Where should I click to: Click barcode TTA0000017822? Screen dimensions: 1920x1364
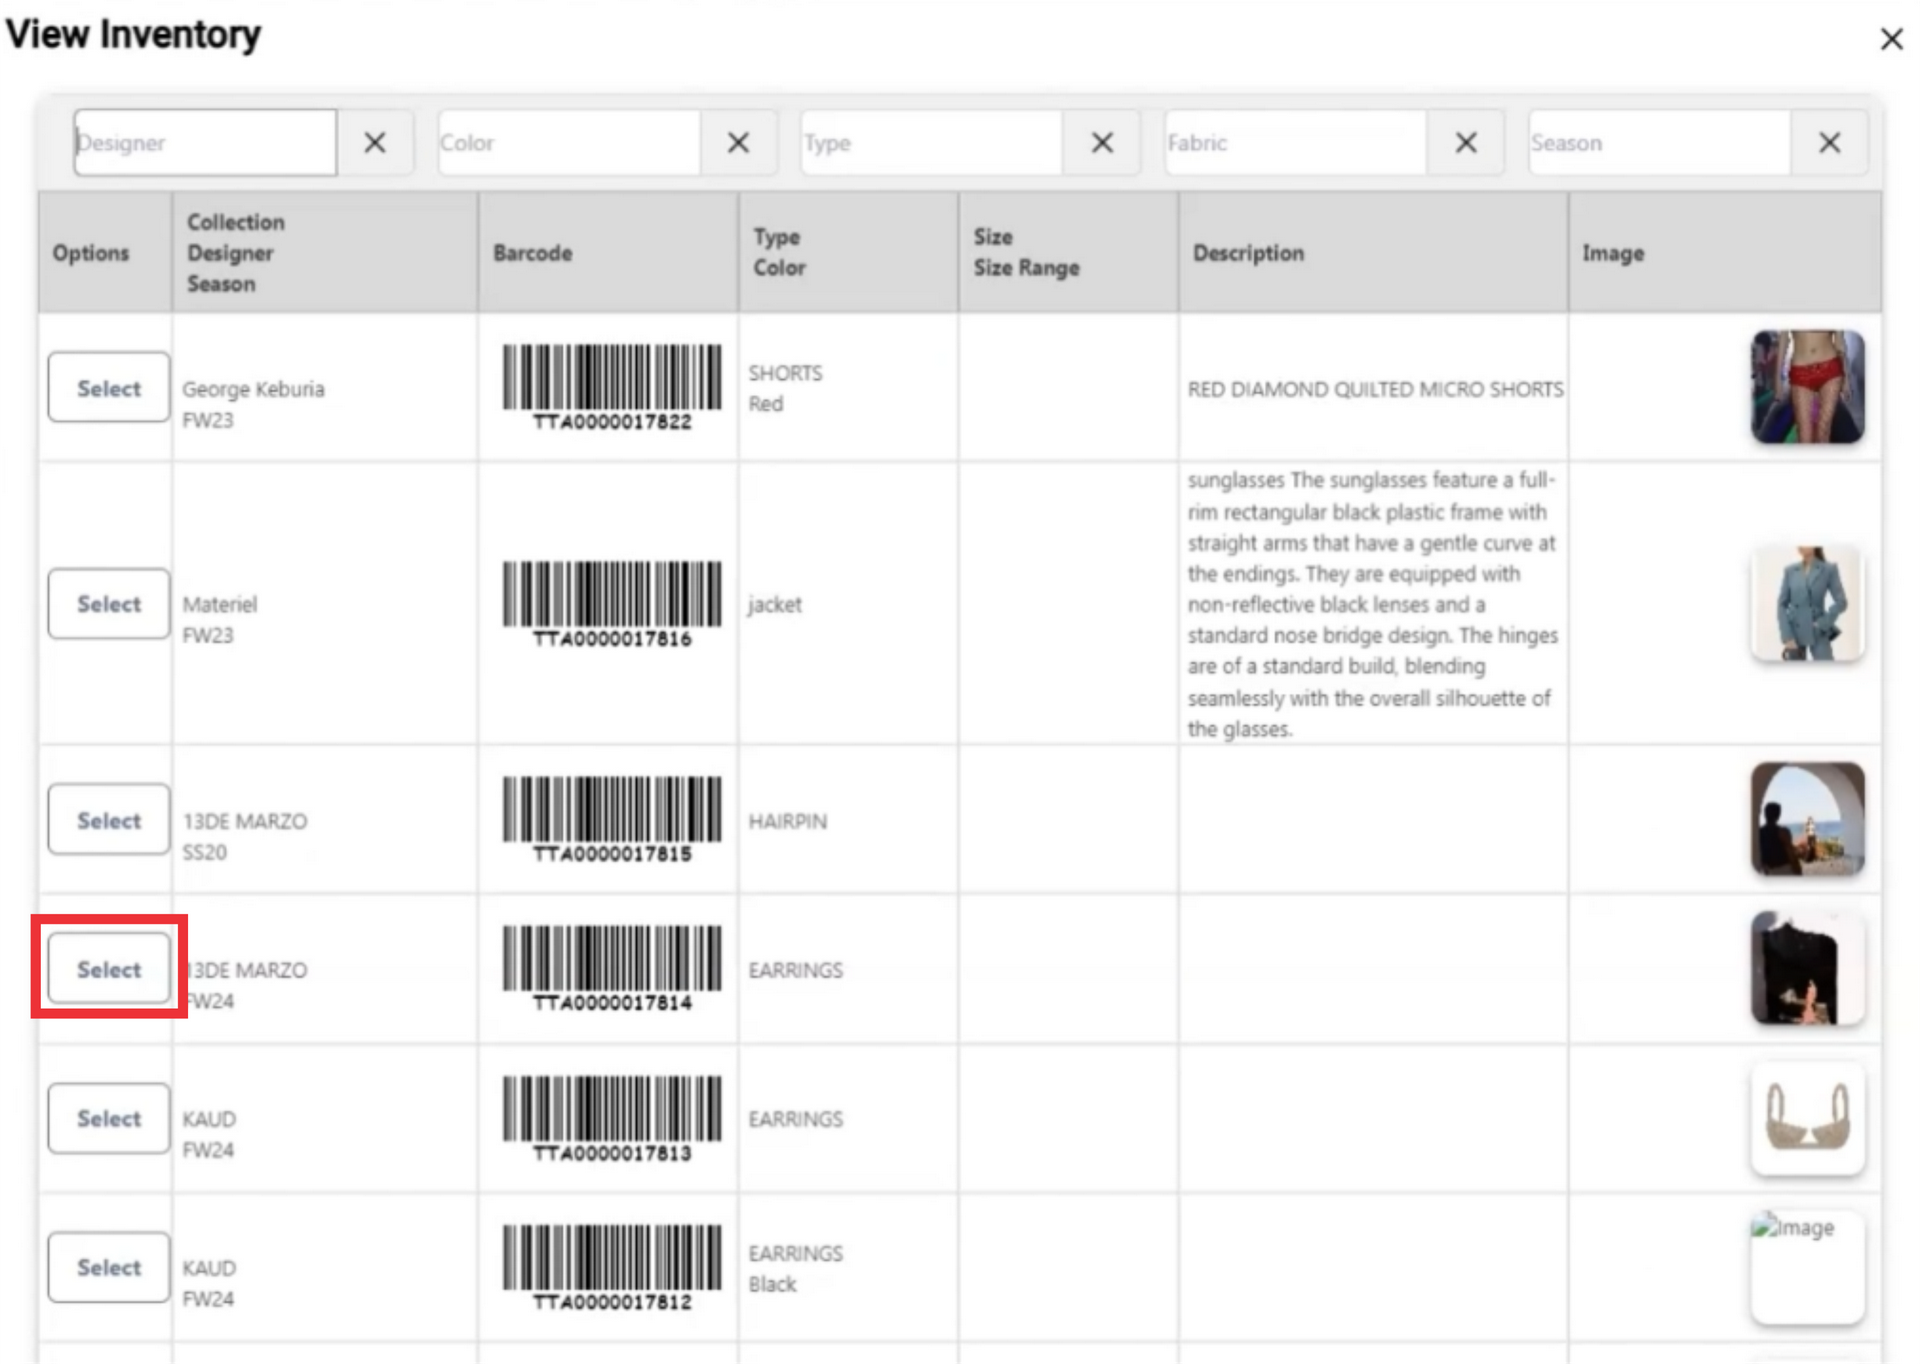pos(612,388)
